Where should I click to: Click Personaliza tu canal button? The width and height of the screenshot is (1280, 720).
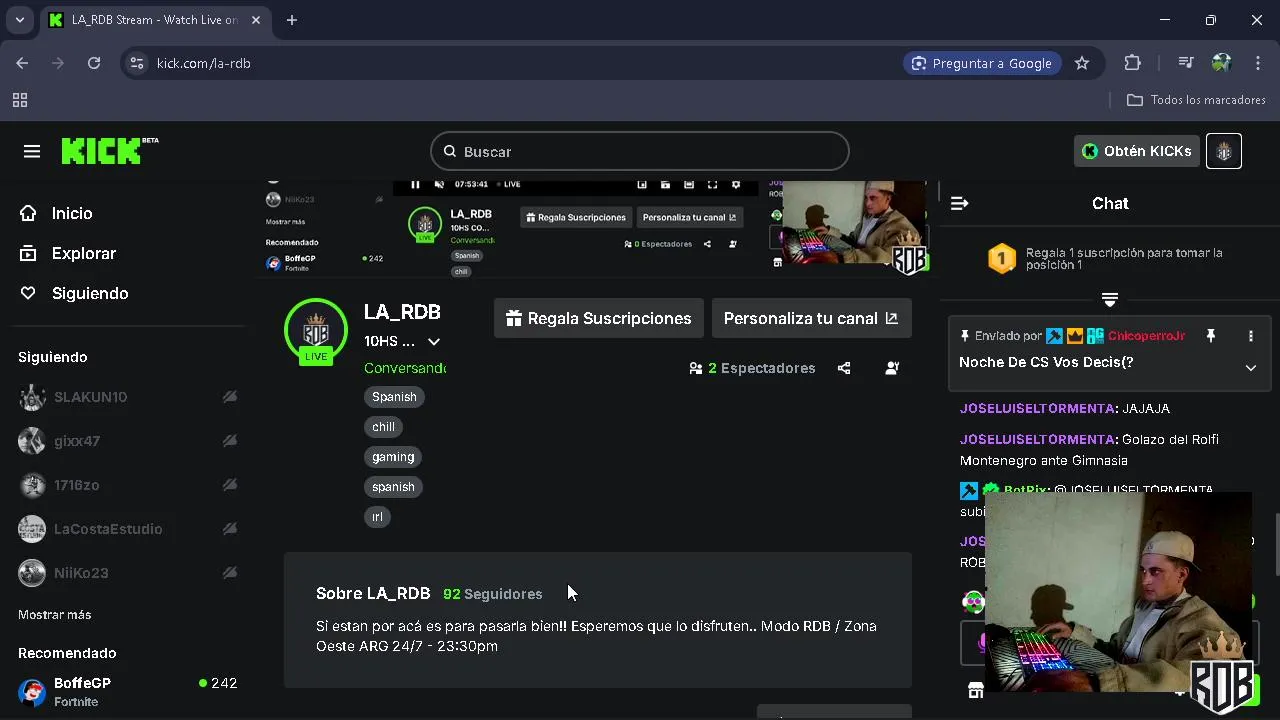811,318
